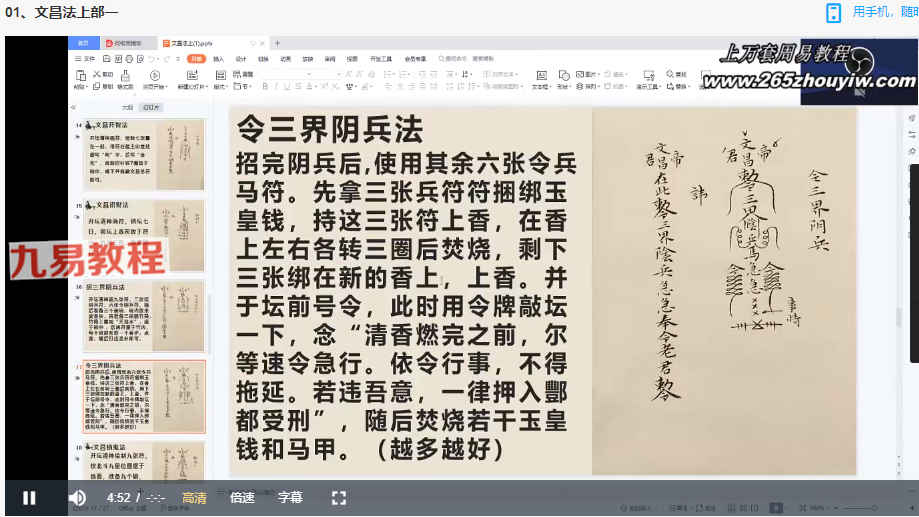This screenshot has height=517, width=919.
Task: Click the phone icon beside 用手机
Action: 833,12
